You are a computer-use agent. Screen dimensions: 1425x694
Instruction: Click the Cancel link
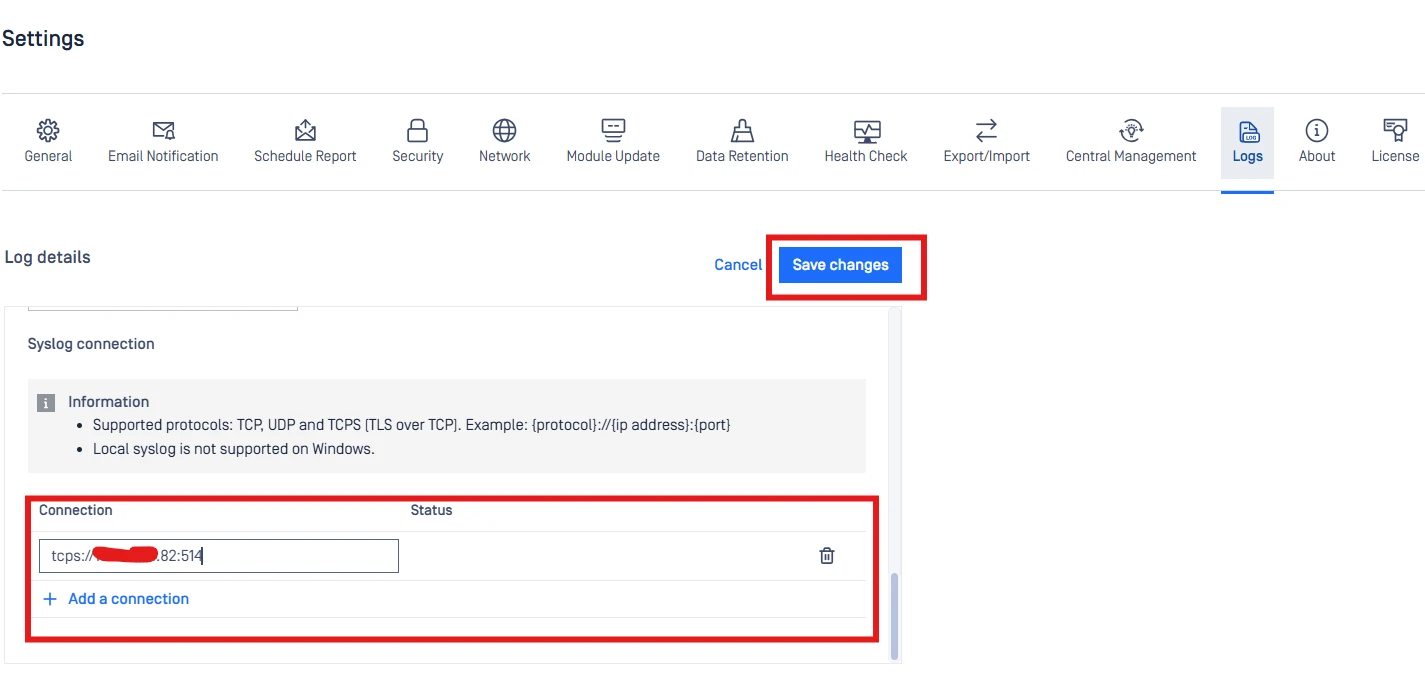(x=738, y=265)
